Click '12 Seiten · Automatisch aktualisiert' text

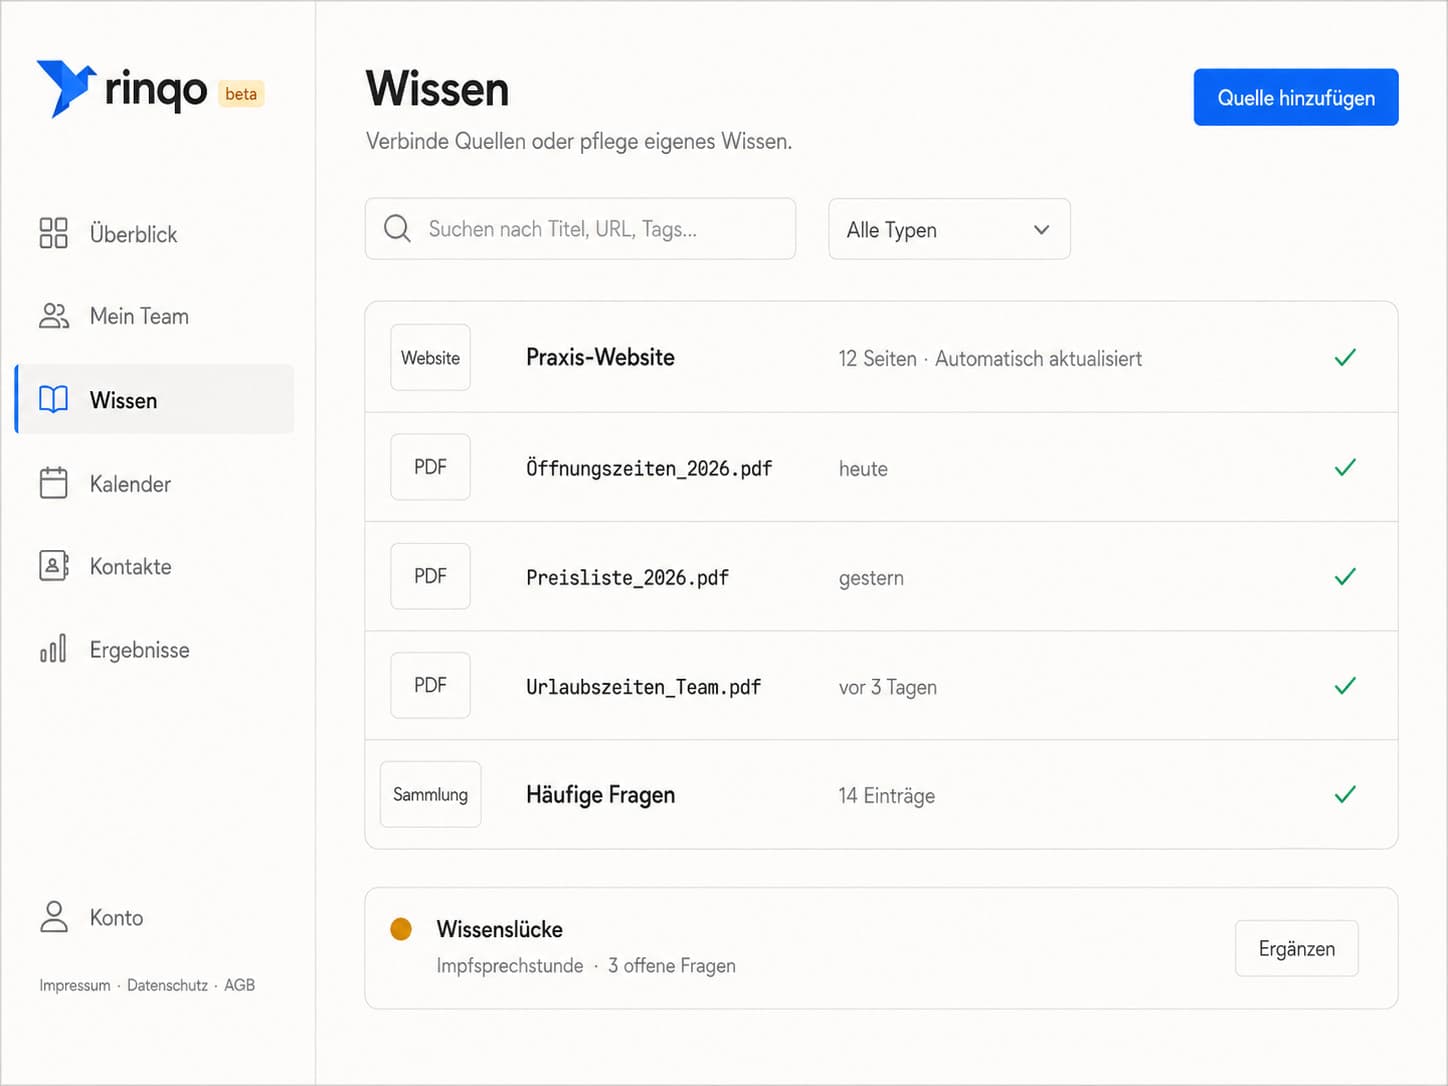coord(990,358)
